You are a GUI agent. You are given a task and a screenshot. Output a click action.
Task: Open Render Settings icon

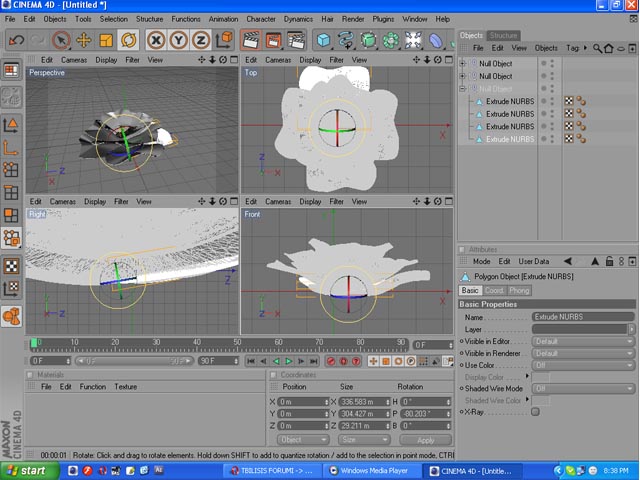pyautogui.click(x=296, y=40)
